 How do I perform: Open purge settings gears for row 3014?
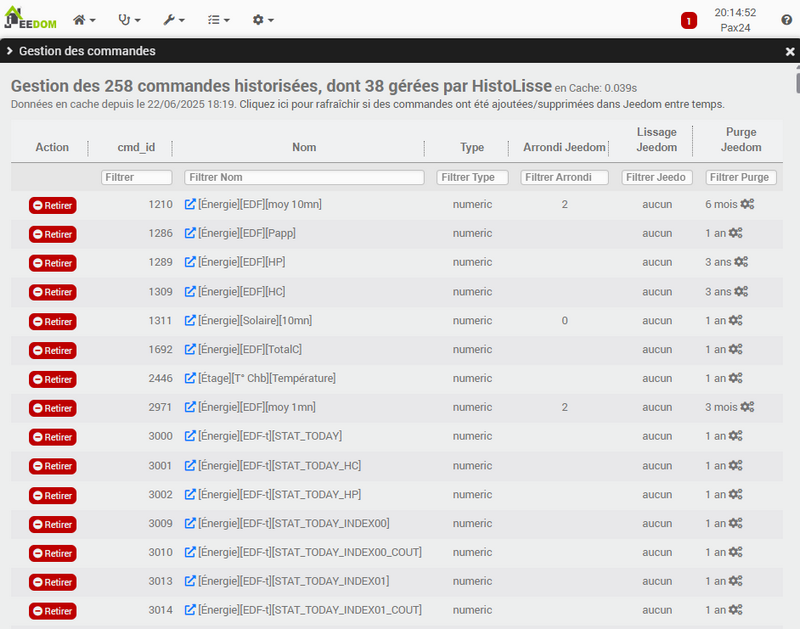(736, 610)
